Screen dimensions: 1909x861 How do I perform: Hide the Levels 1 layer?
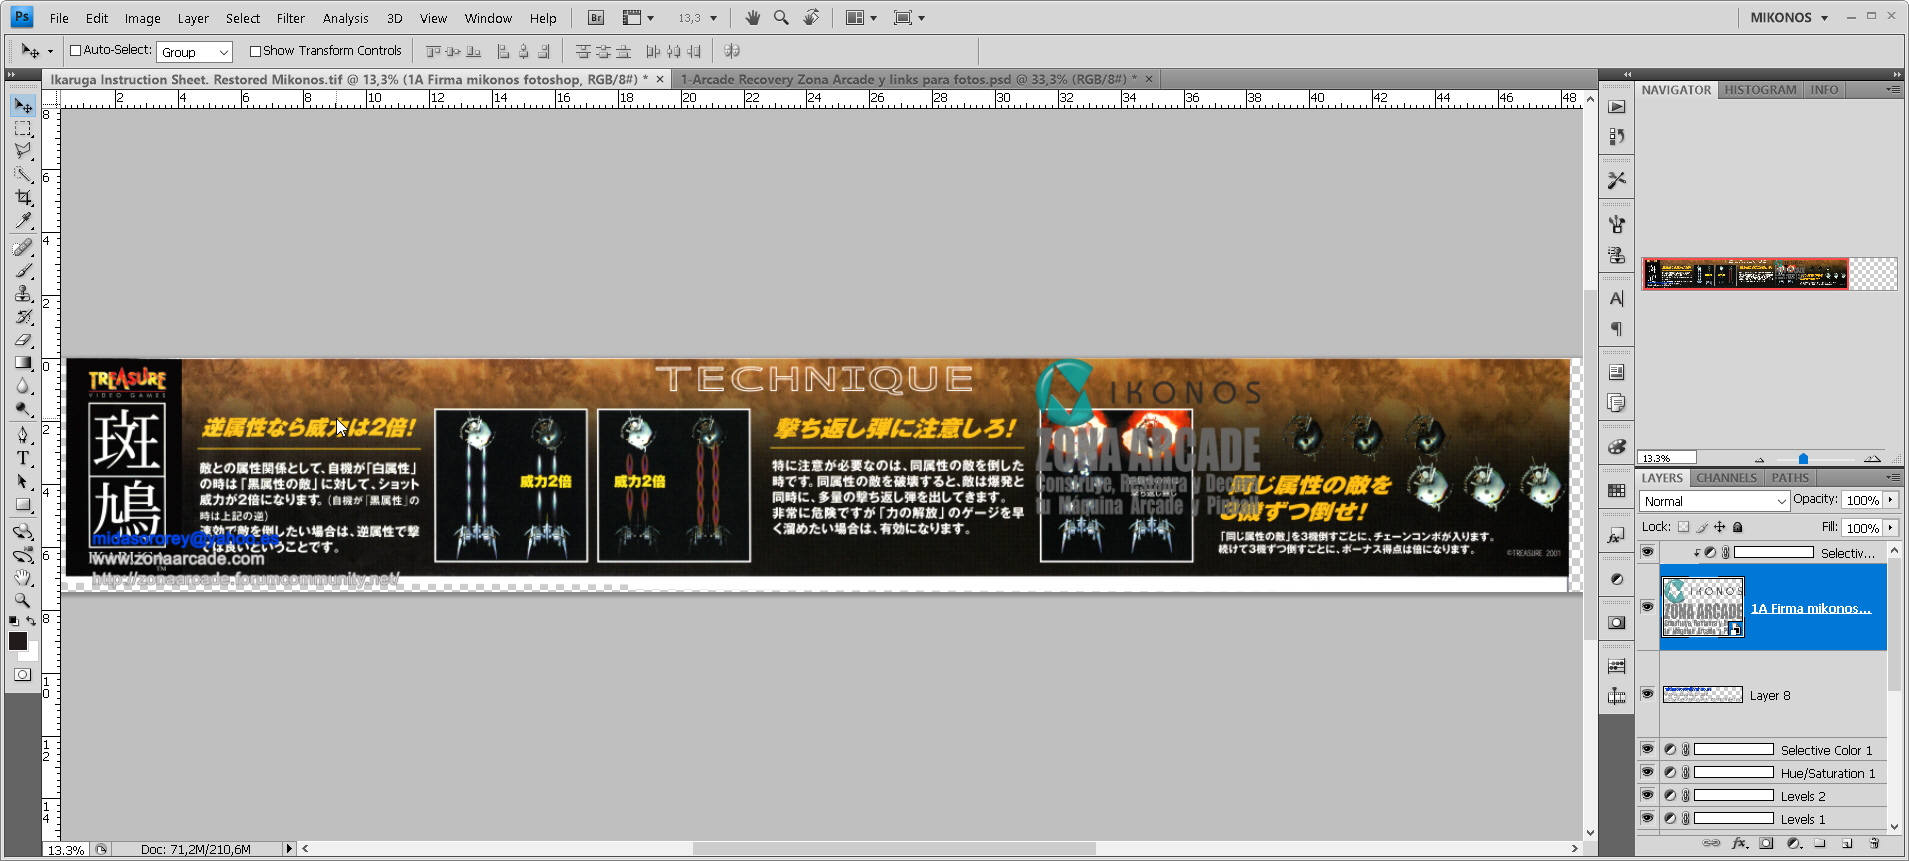[x=1647, y=818]
